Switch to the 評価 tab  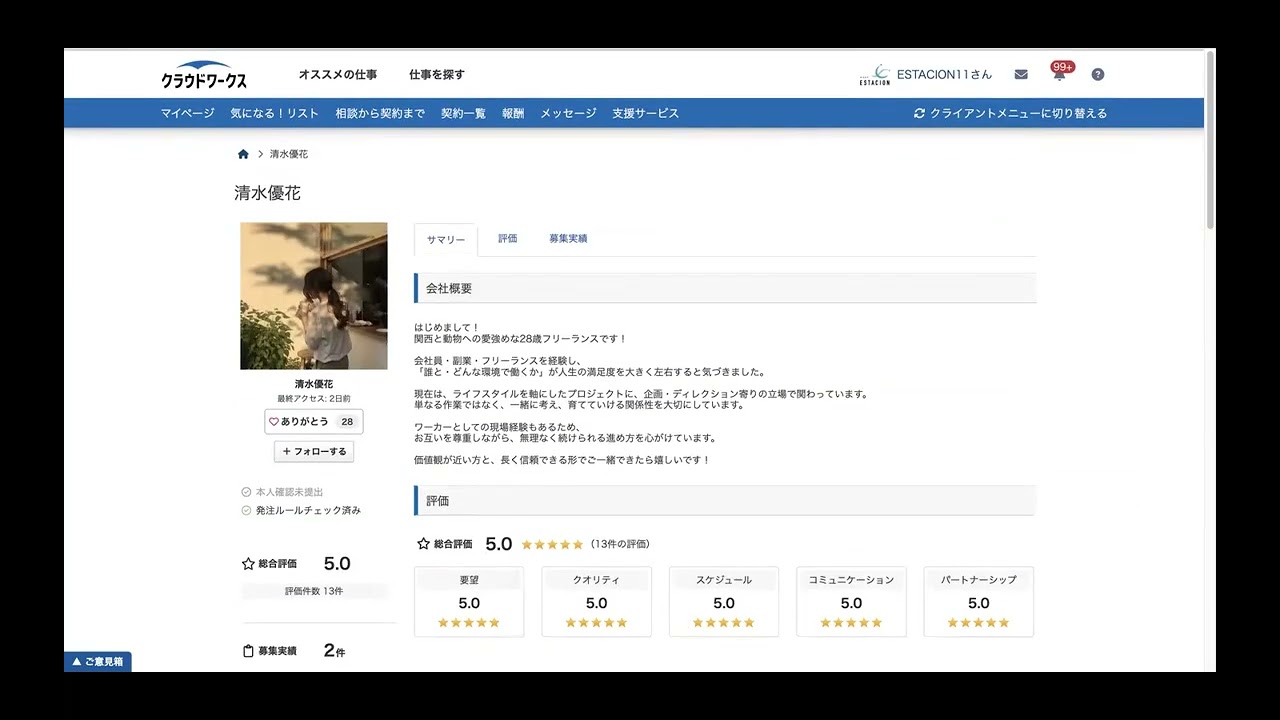pos(508,239)
